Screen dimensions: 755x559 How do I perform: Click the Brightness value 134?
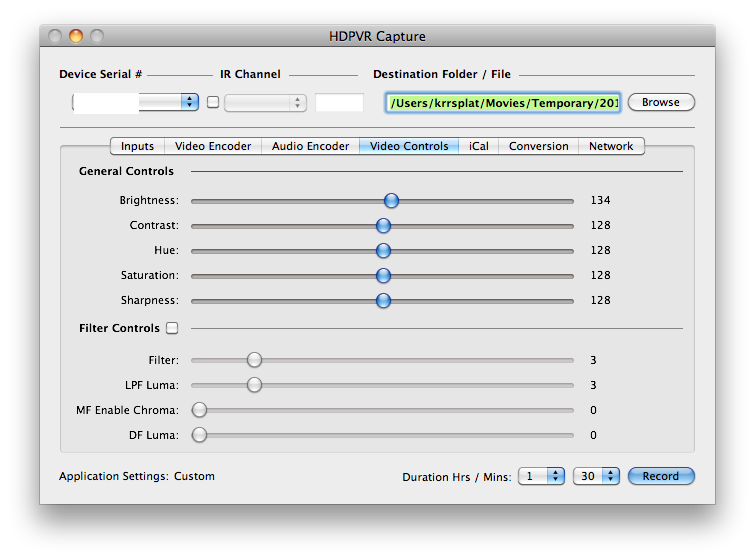coord(600,200)
